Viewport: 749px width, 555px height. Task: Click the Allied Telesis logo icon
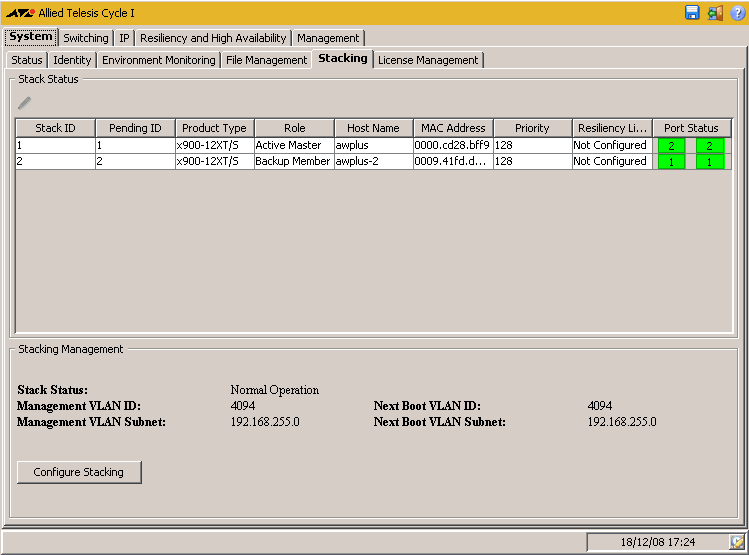point(20,13)
